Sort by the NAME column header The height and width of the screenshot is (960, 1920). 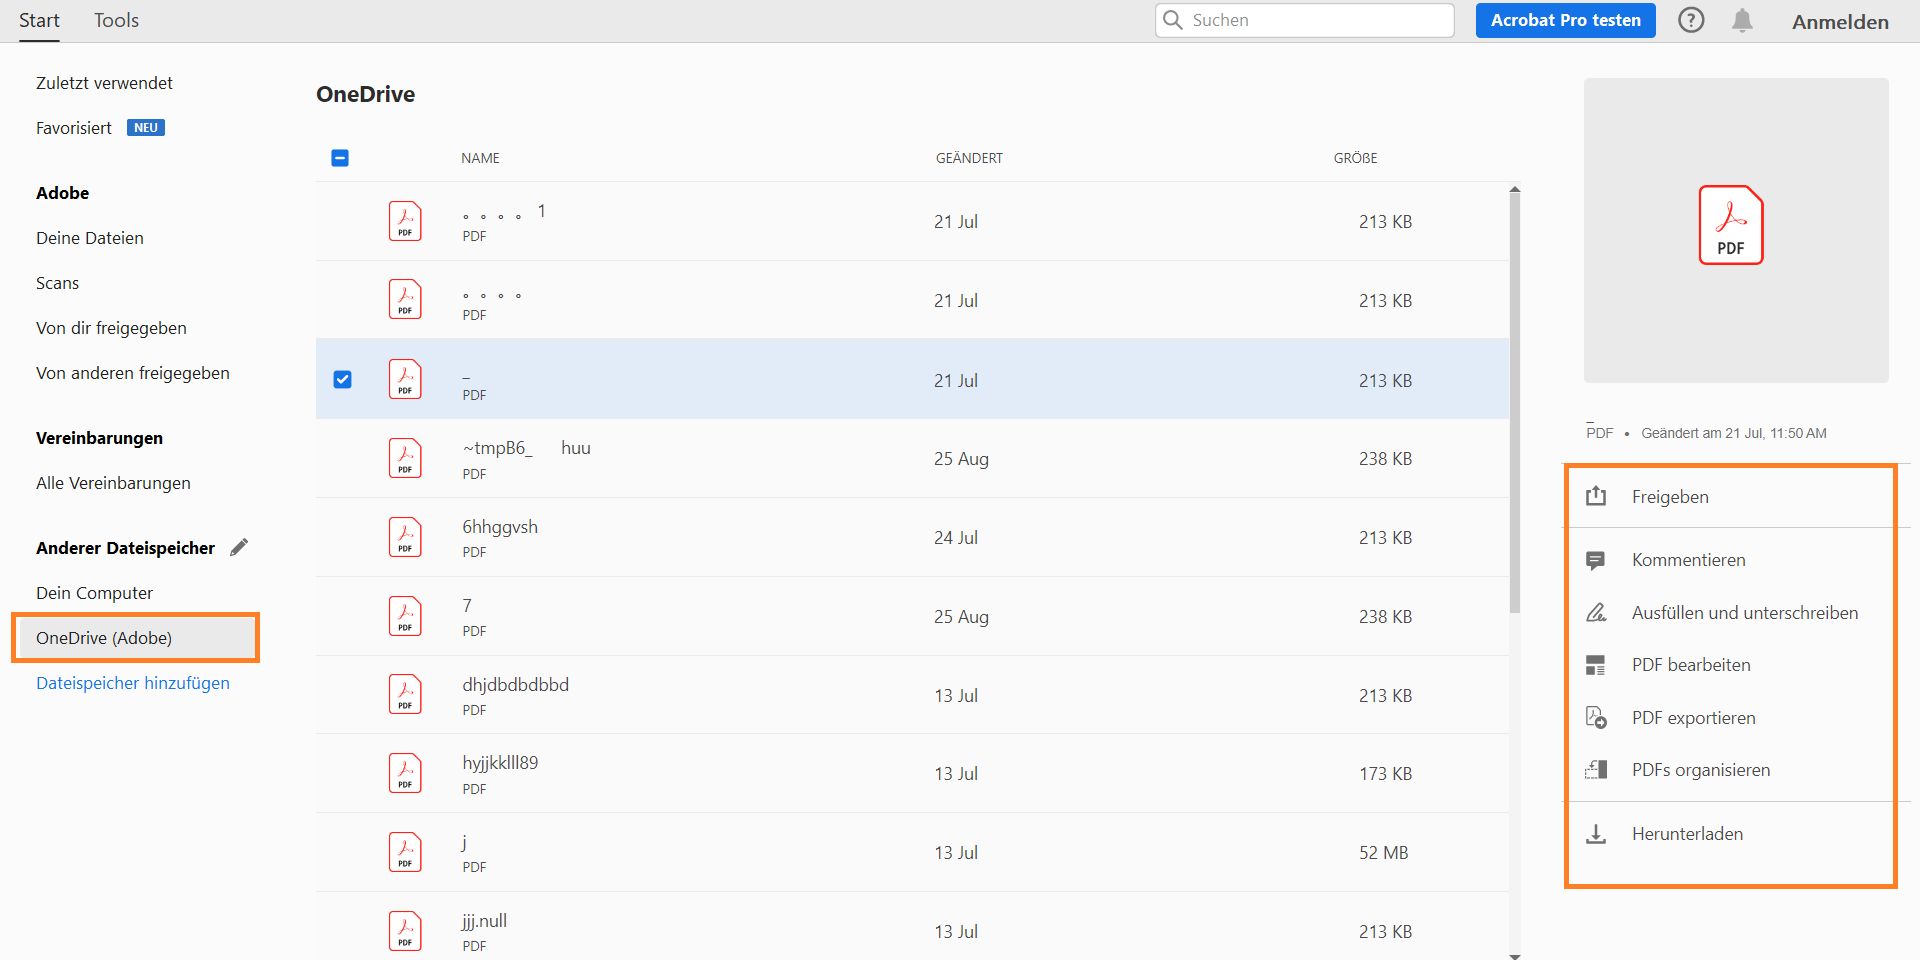[x=480, y=158]
